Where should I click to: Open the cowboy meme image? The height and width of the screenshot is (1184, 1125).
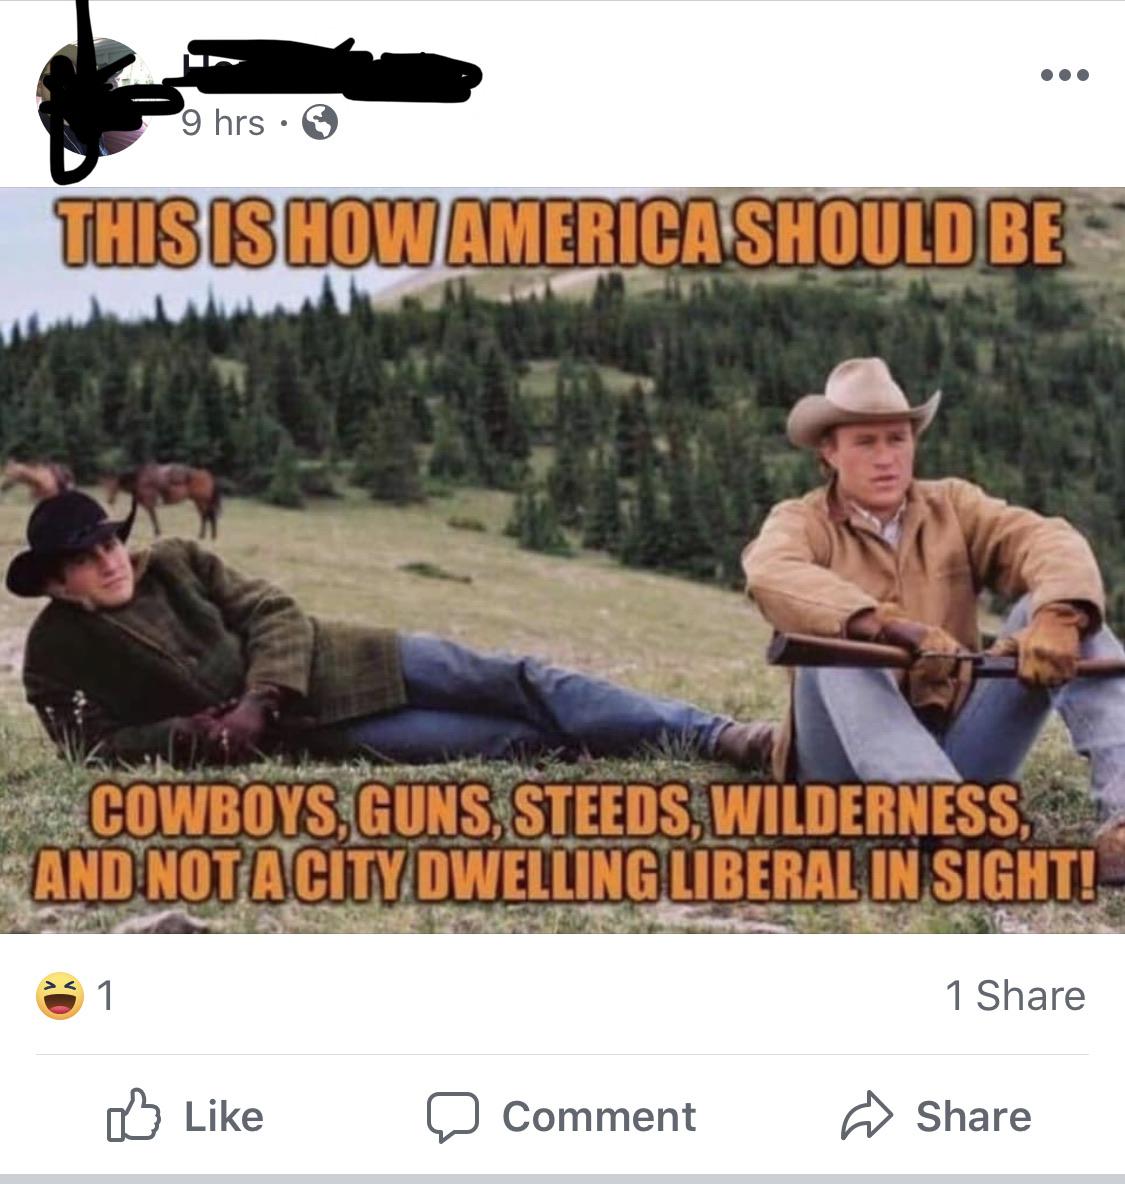tap(562, 560)
